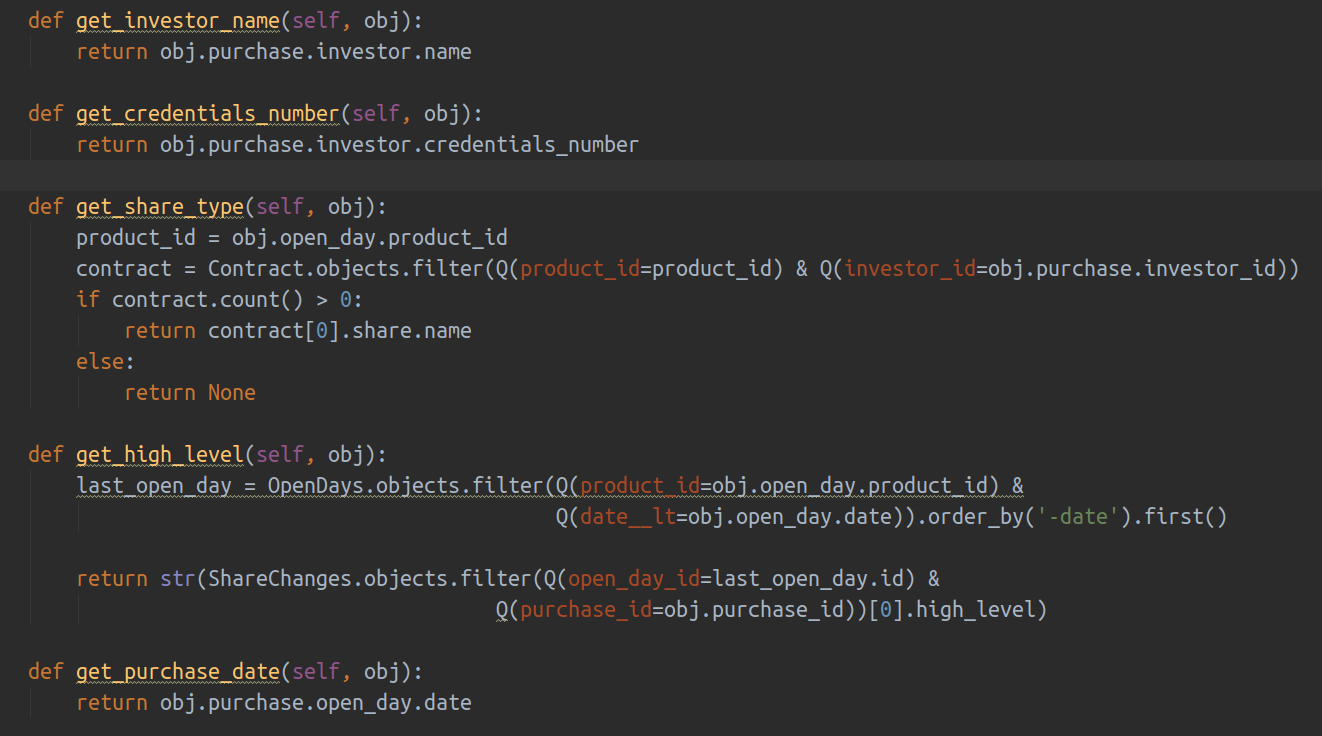1322x736 pixels.
Task: Click the 'product_id = obj.open_day.product_id' line
Action: 292,237
